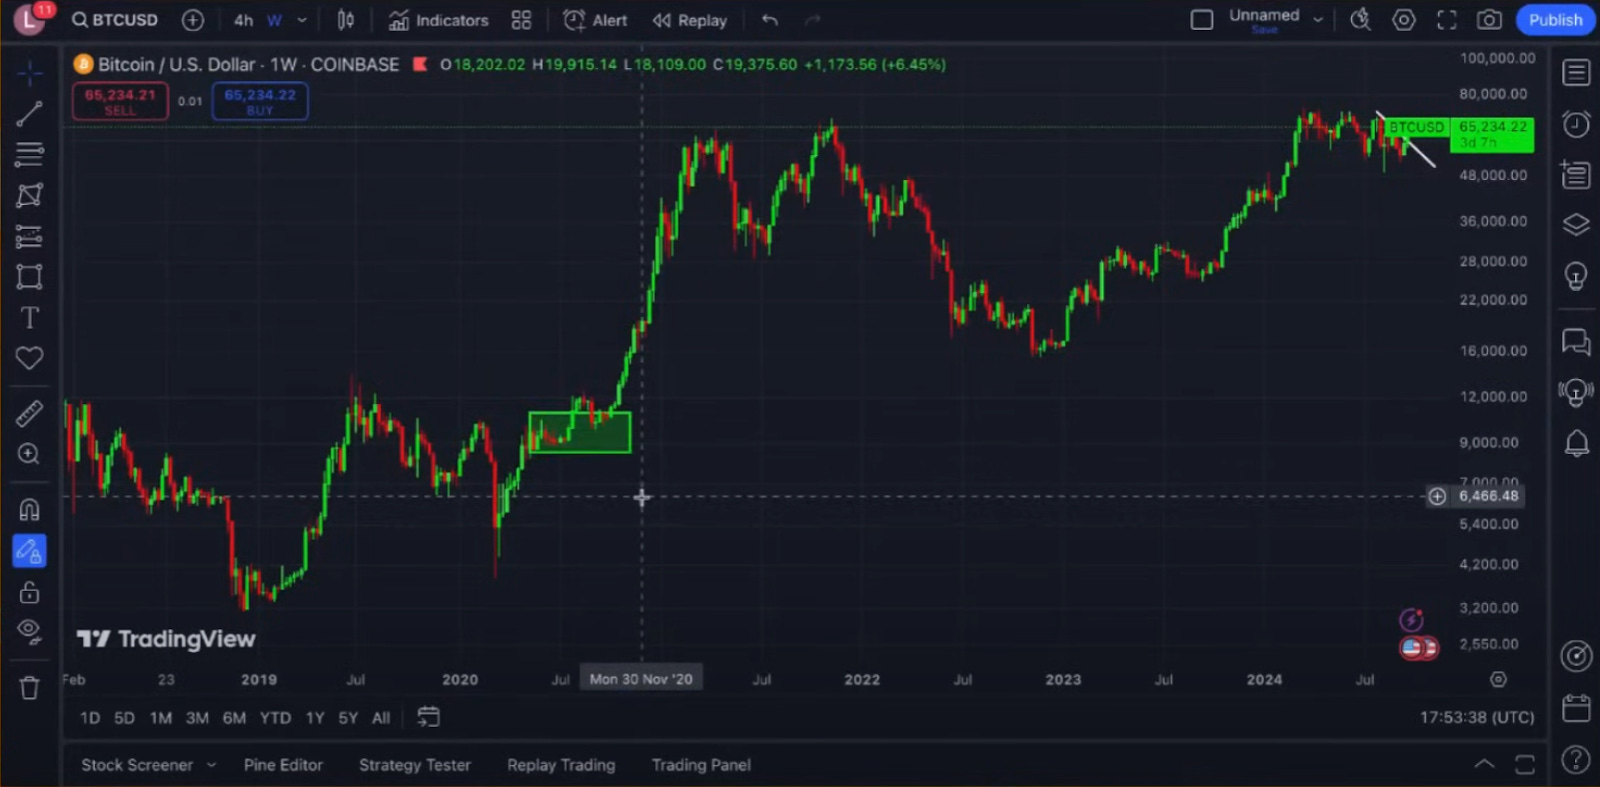This screenshot has width=1600, height=787.
Task: Select the All date range
Action: coord(381,718)
